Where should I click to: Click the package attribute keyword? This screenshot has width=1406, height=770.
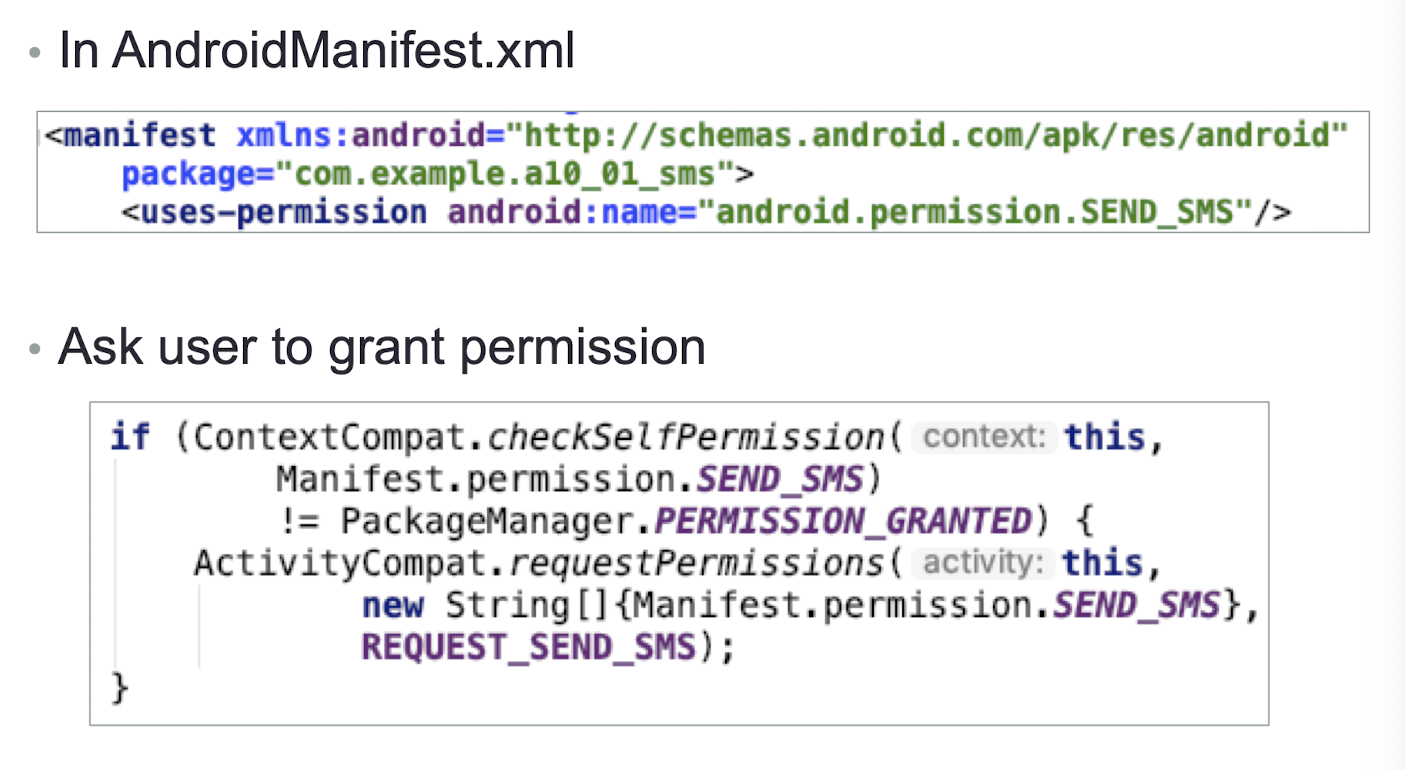186,174
